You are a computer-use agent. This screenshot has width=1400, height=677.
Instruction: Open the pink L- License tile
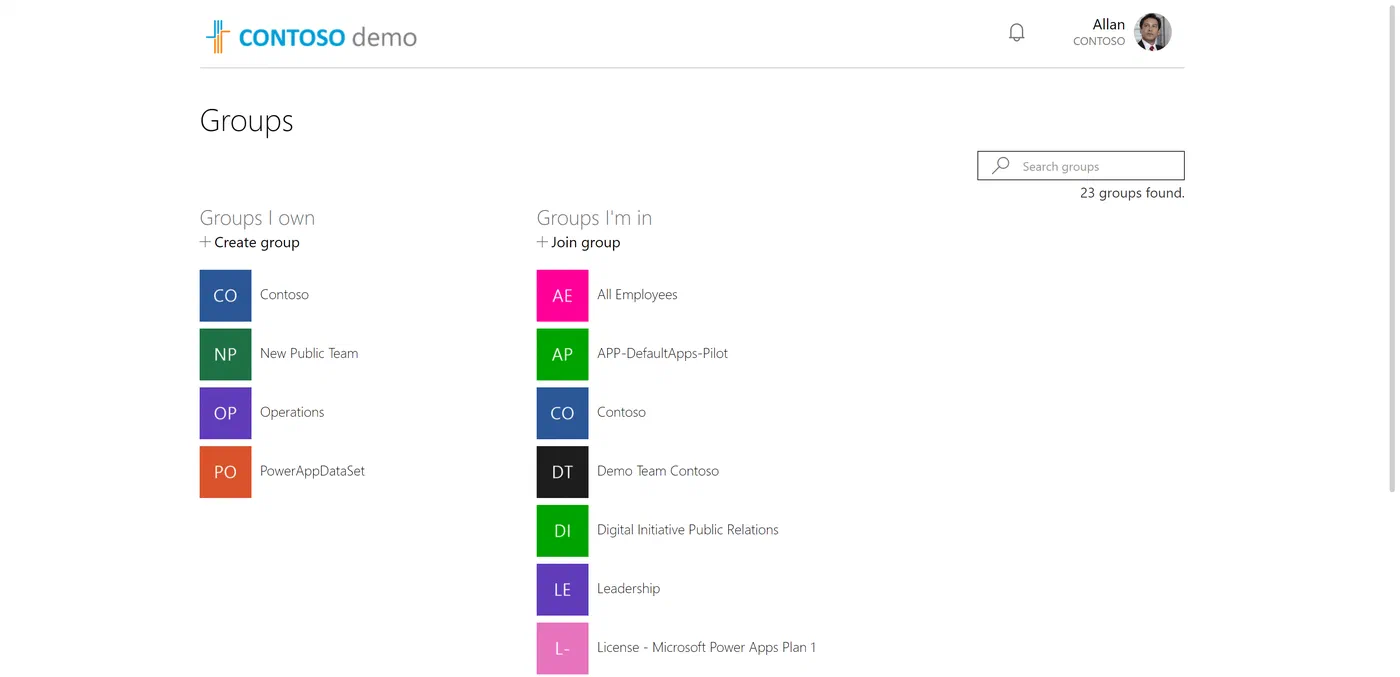point(562,648)
